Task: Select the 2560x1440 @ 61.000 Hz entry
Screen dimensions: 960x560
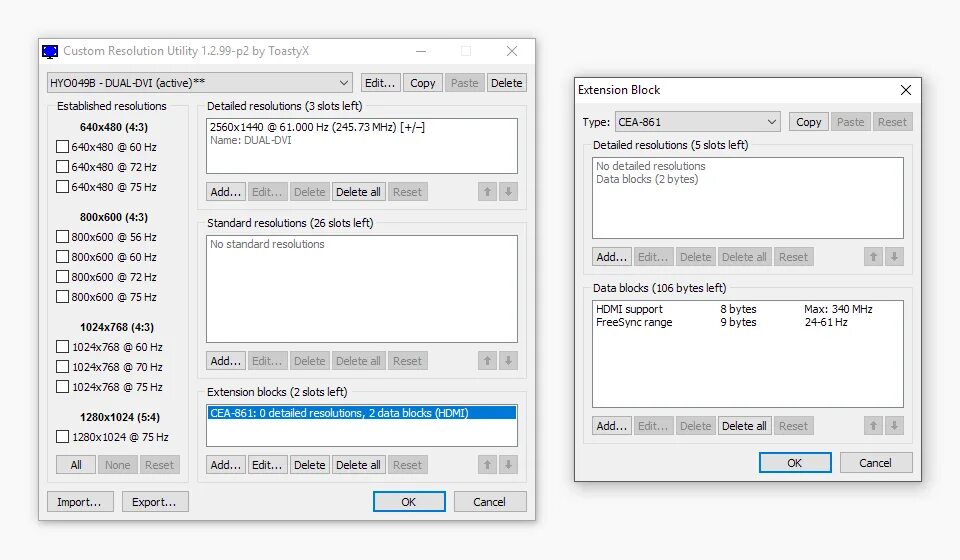Action: coord(361,127)
